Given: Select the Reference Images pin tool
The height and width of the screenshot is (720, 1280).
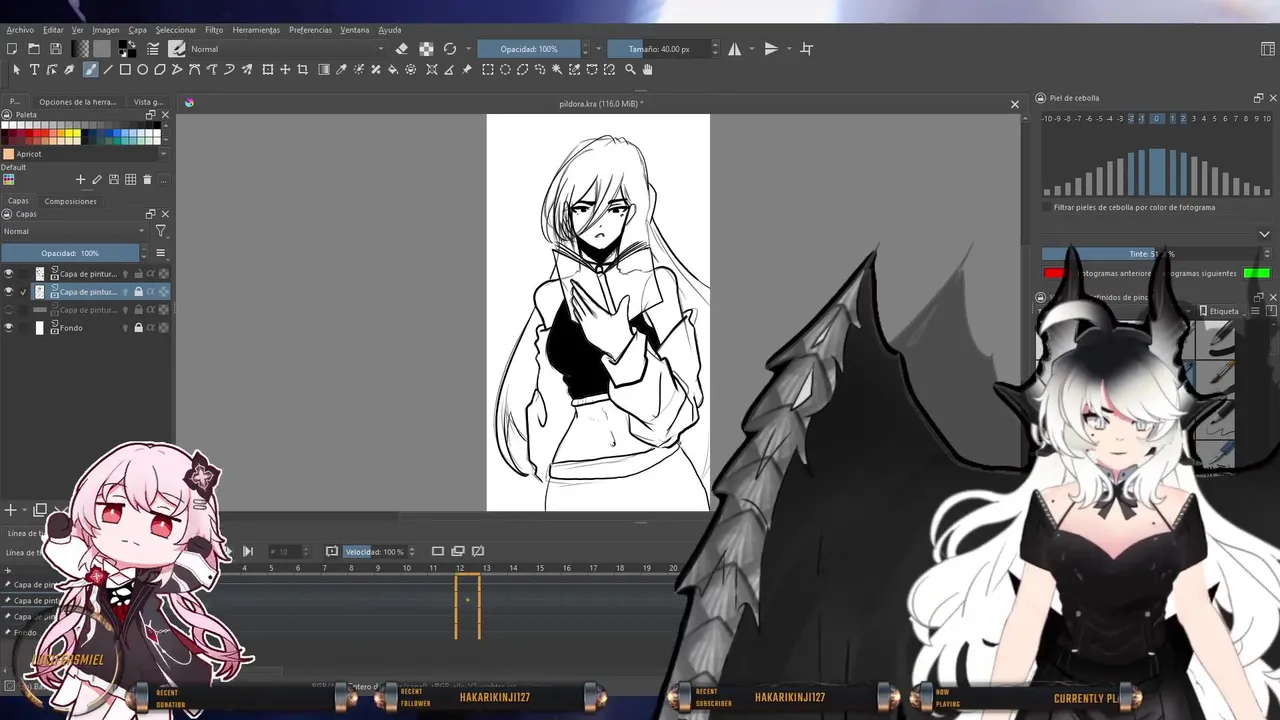Looking at the screenshot, I should (467, 69).
